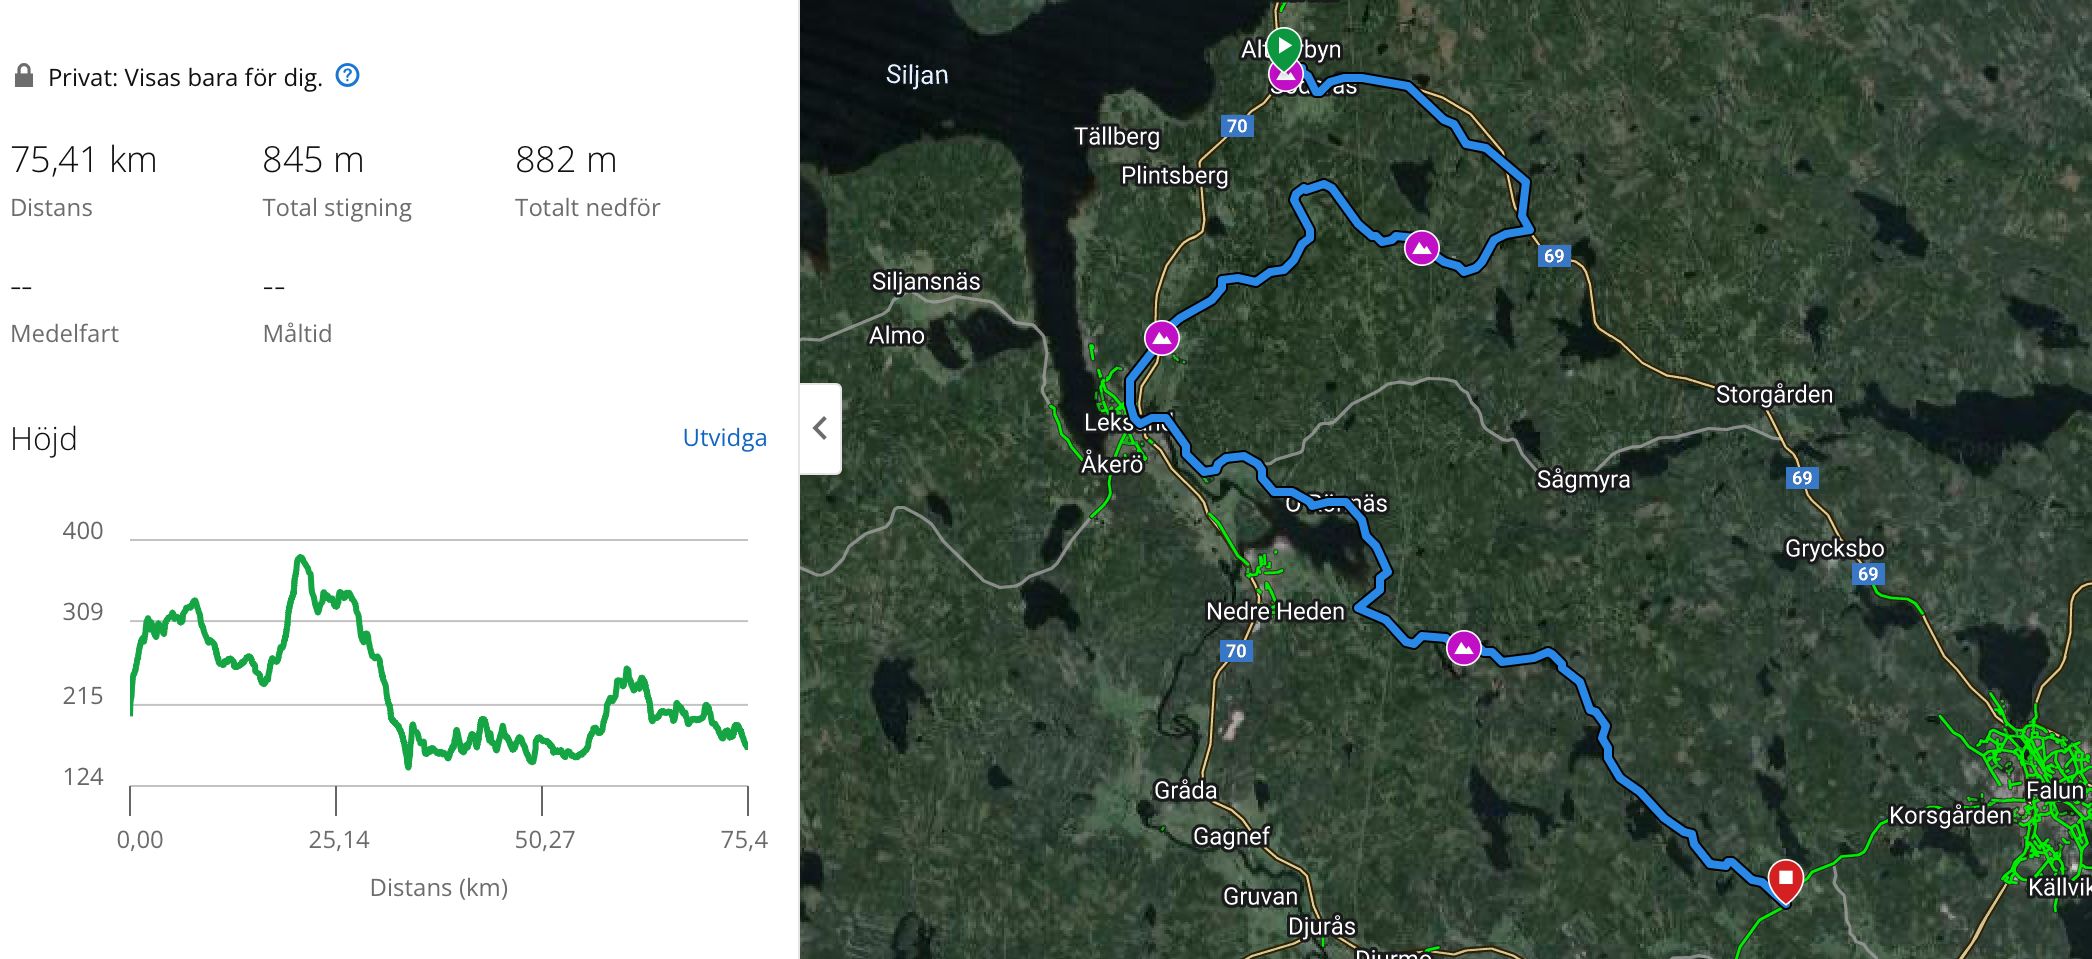
Task: Click the road 70 shield near Tällberg
Action: pos(1237,126)
